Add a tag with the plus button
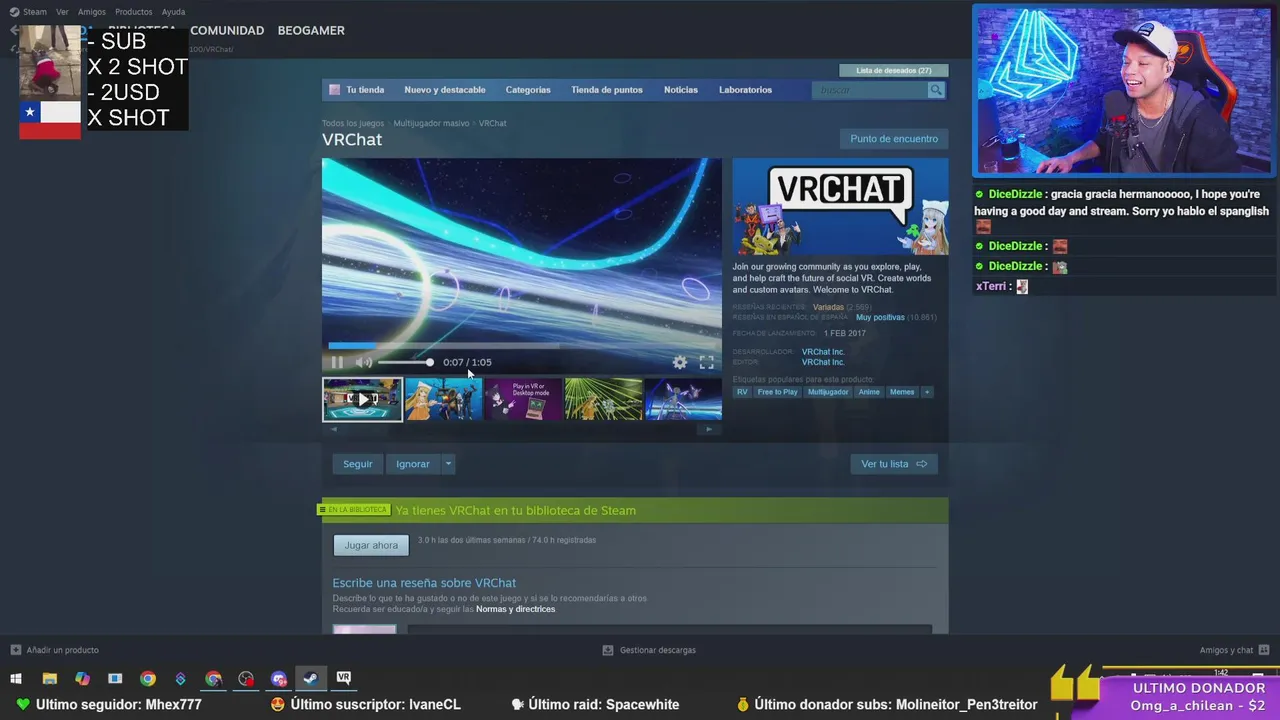The width and height of the screenshot is (1280, 720). (x=927, y=392)
